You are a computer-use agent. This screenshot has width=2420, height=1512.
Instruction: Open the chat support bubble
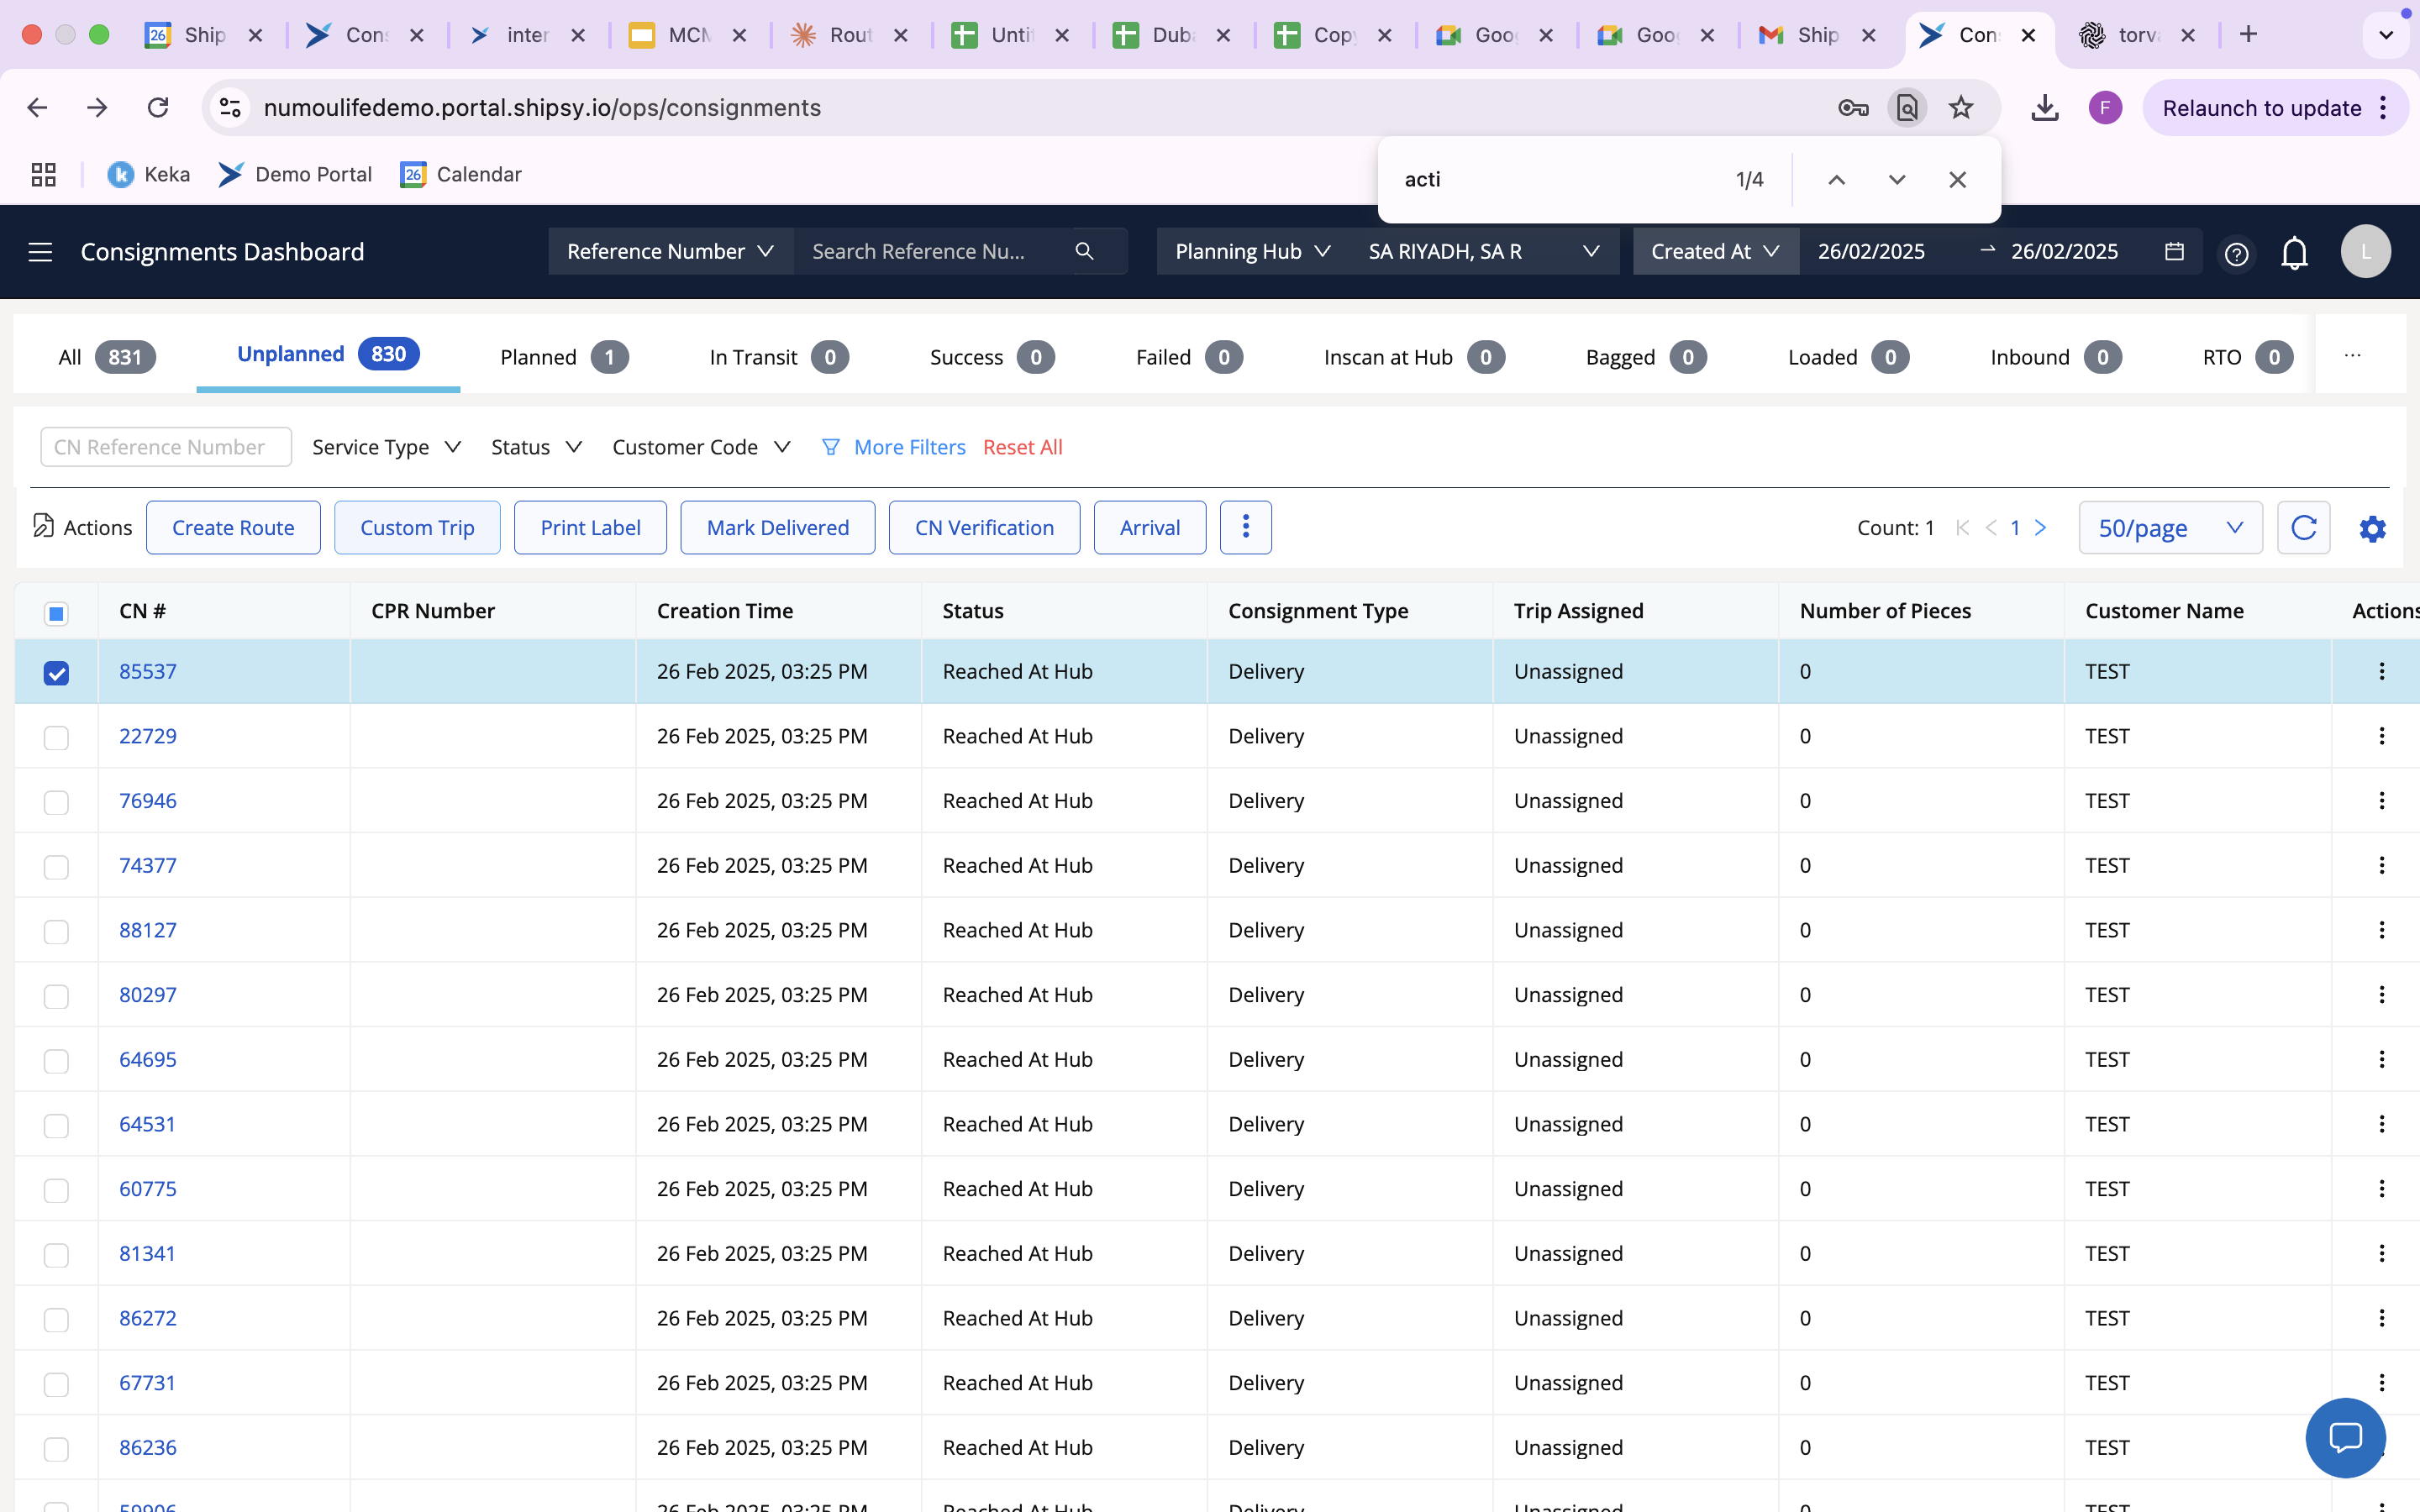[x=2344, y=1437]
